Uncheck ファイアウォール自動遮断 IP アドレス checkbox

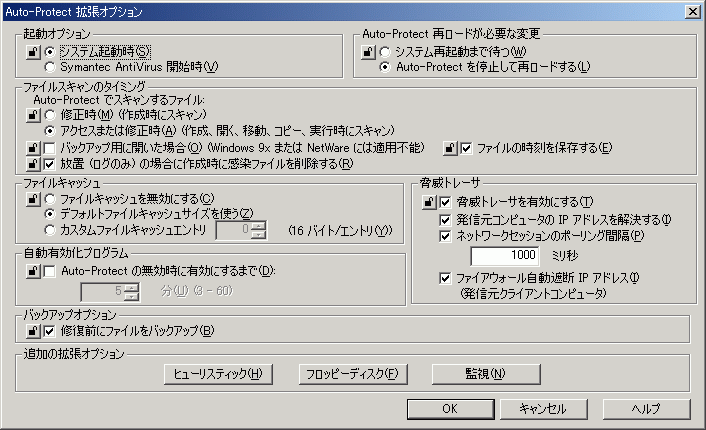(445, 278)
